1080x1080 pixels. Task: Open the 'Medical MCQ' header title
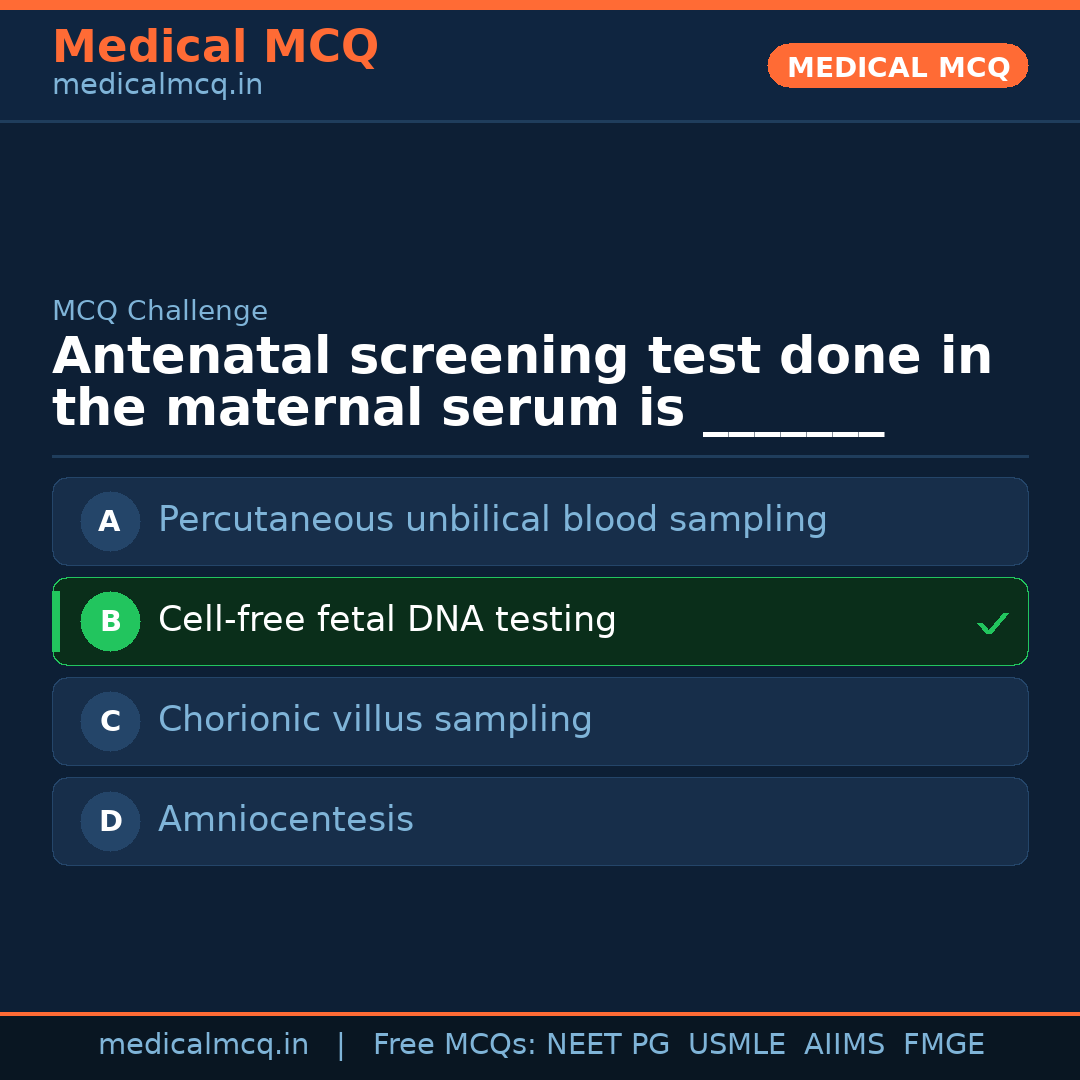[x=215, y=47]
